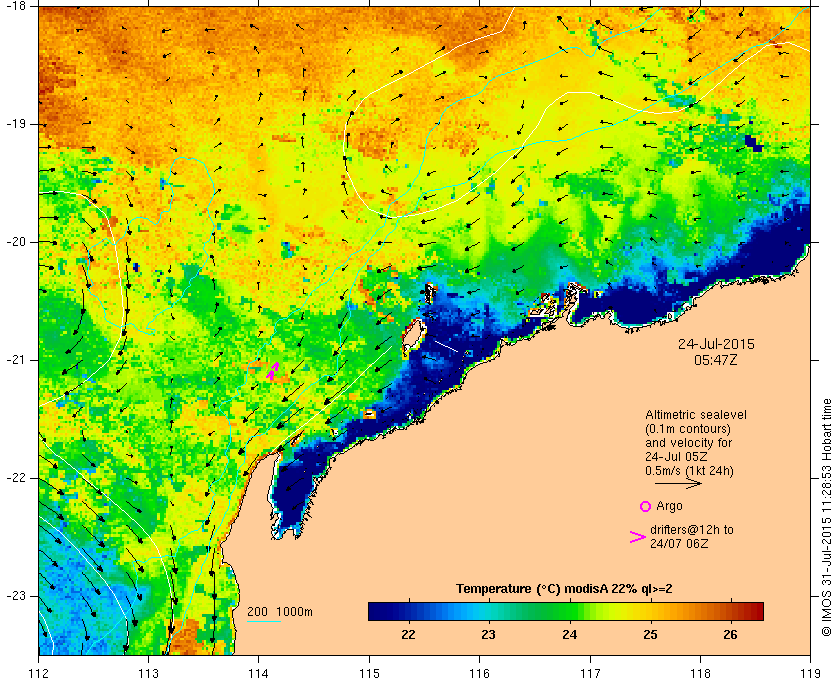Click the cyan 200m isobath legend line
This screenshot has height=680, width=840.
(x=264, y=622)
